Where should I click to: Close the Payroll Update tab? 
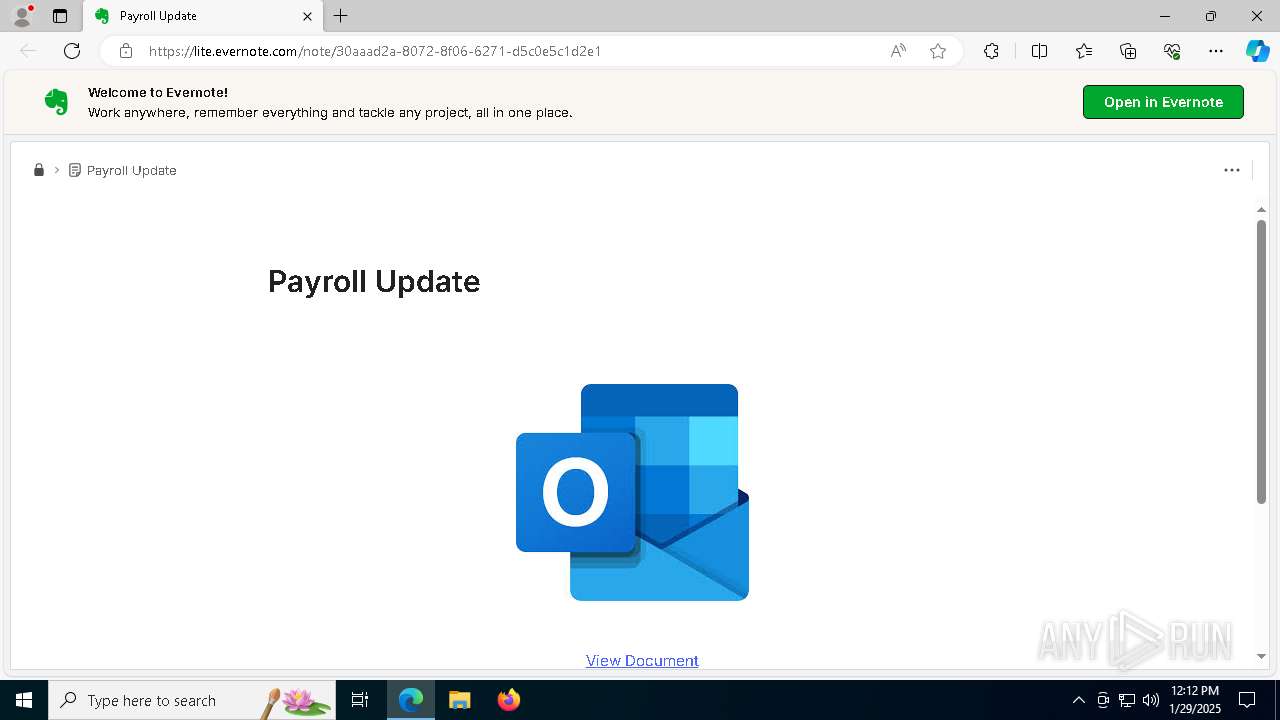tap(307, 16)
